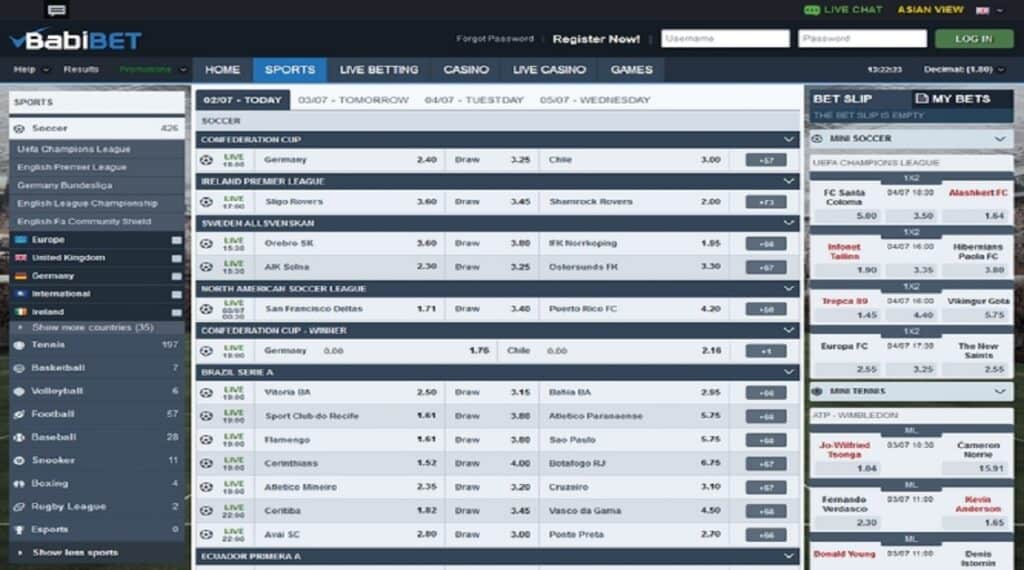Click Show less sports
Screen dimensions: 1024x570
(x=75, y=553)
